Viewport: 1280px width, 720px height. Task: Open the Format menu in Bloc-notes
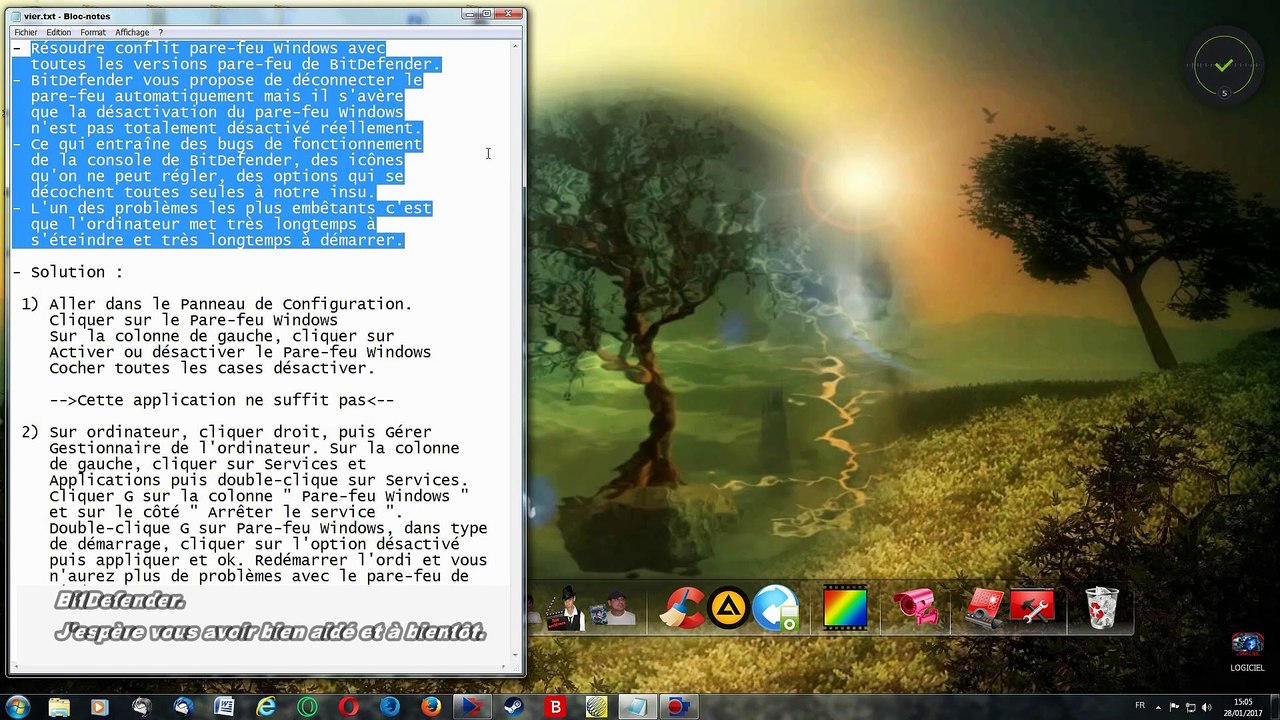[x=93, y=32]
